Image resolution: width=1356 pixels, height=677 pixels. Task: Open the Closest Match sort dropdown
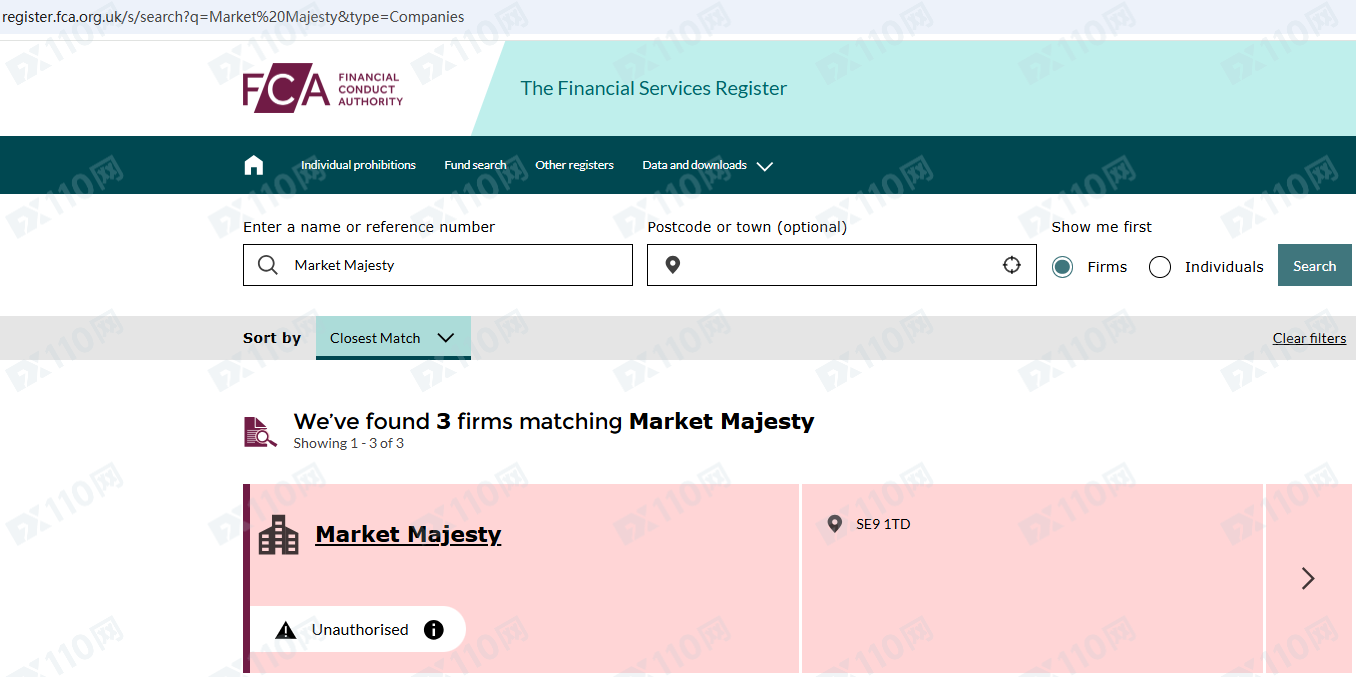tap(392, 338)
